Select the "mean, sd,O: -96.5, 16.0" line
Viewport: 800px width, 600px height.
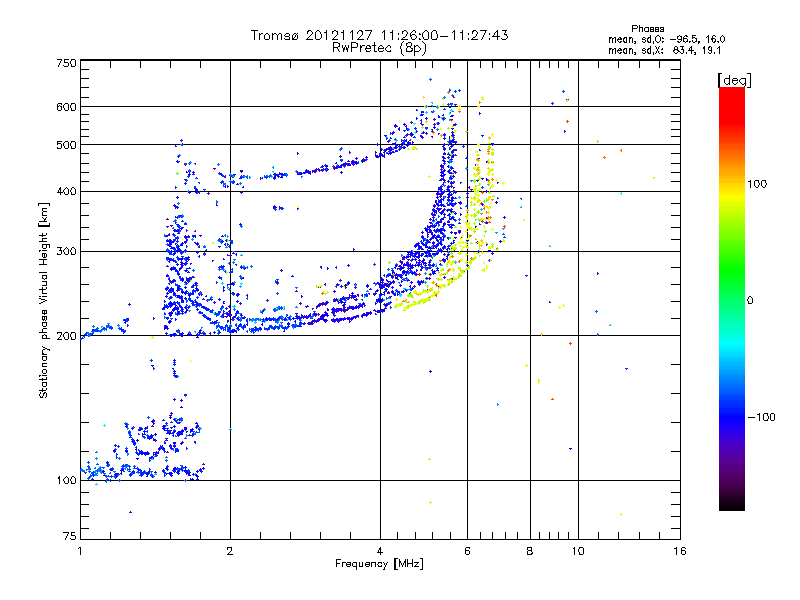pyautogui.click(x=666, y=39)
